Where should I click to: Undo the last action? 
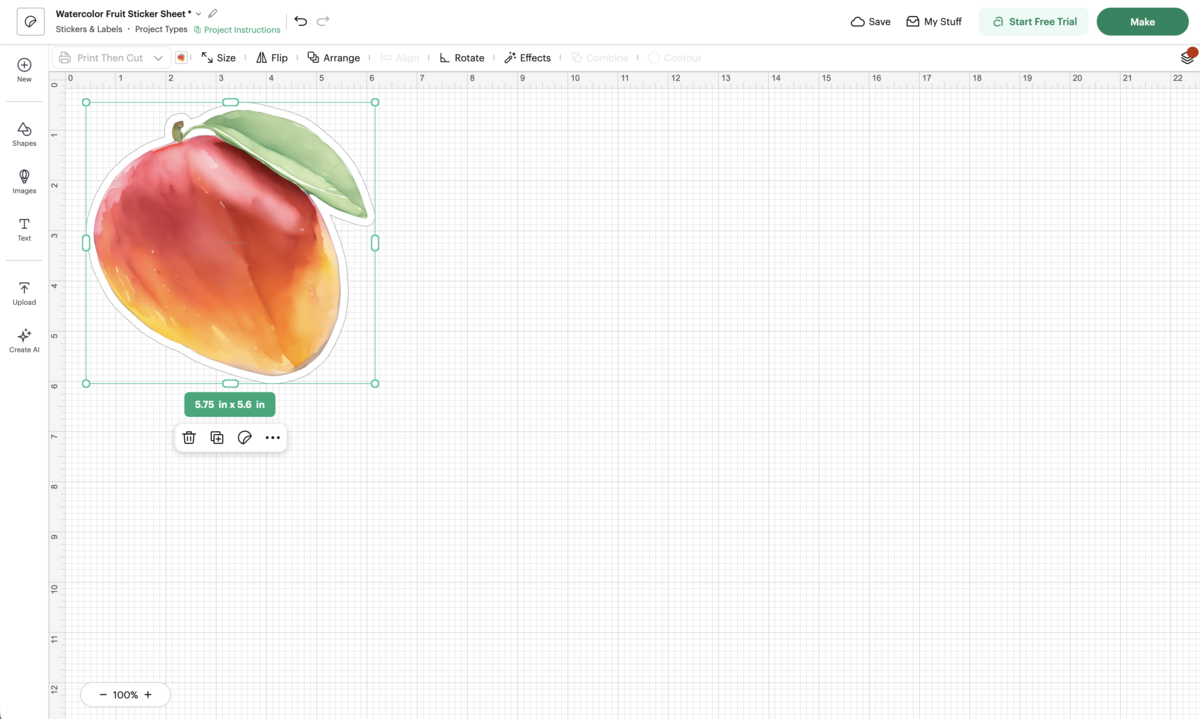(x=300, y=21)
